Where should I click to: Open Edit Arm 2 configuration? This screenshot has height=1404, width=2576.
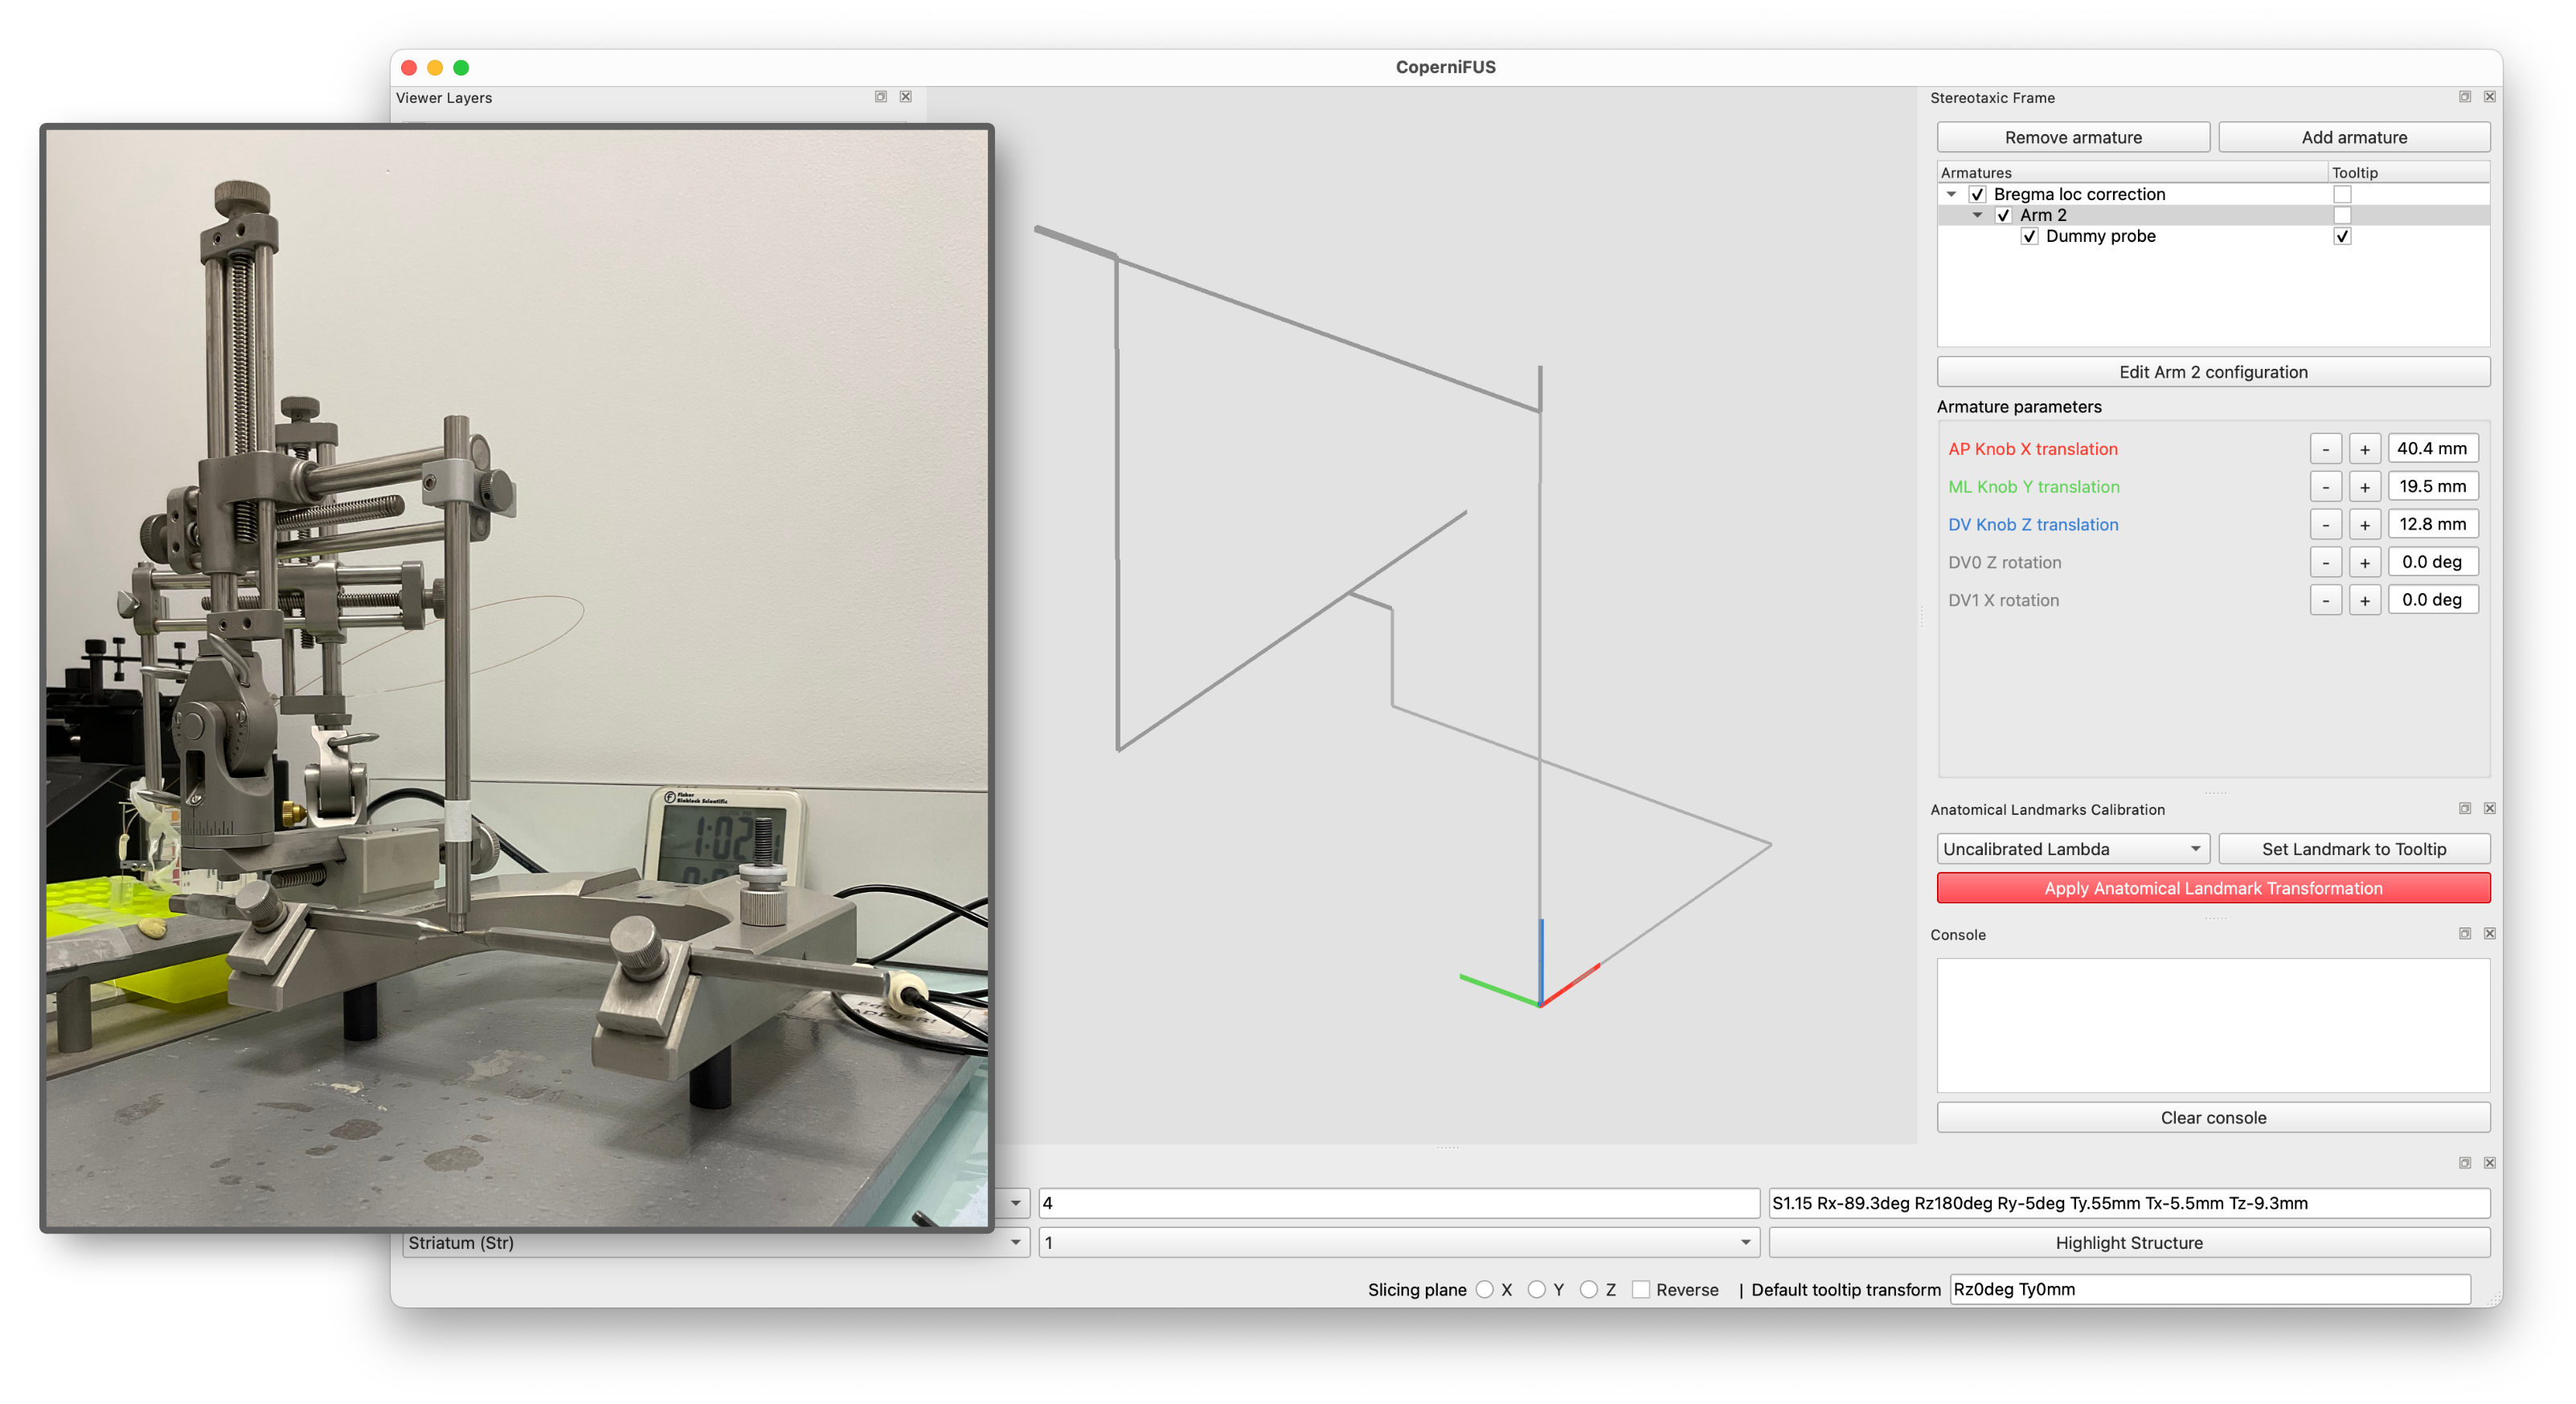pos(2213,372)
